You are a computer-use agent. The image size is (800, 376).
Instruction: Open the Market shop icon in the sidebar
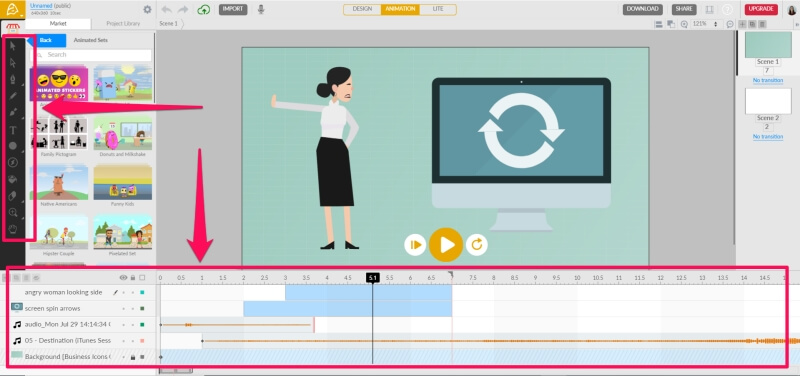13,28
